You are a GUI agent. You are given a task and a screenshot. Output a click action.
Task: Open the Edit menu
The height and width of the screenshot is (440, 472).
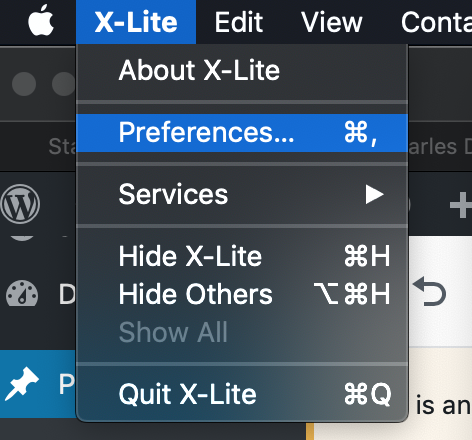point(239,22)
